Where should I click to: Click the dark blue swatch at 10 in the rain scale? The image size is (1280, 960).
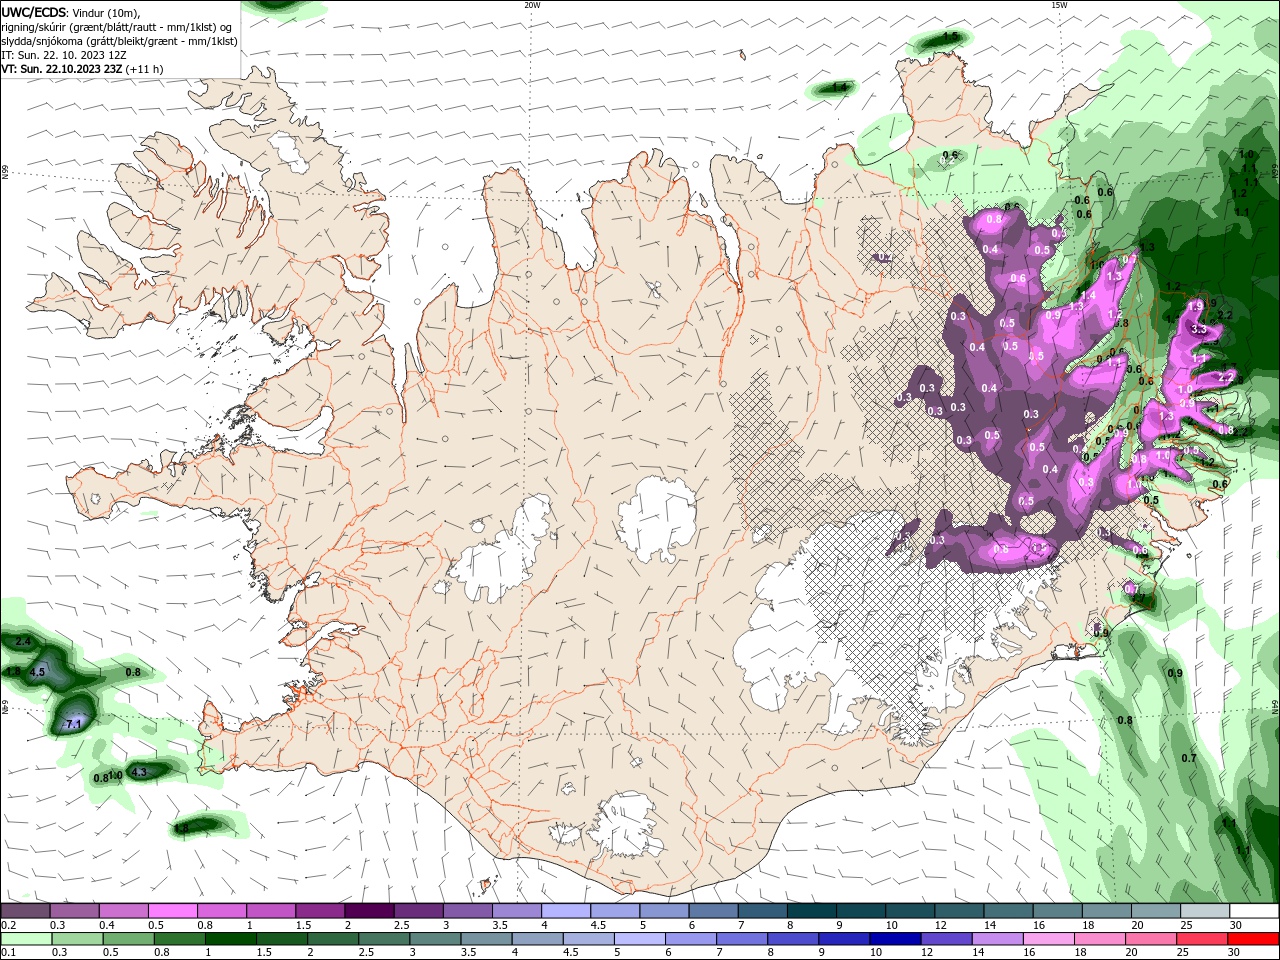click(x=894, y=939)
